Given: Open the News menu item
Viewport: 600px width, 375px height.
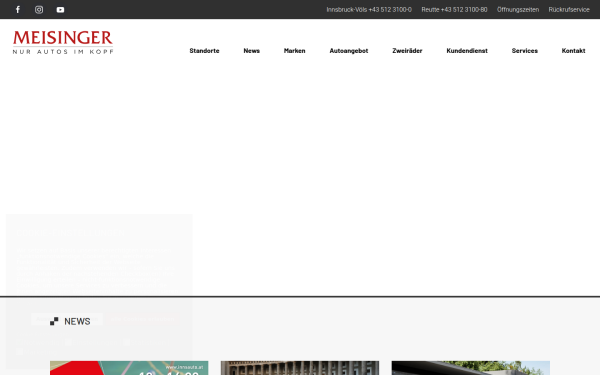Looking at the screenshot, I should [x=251, y=51].
